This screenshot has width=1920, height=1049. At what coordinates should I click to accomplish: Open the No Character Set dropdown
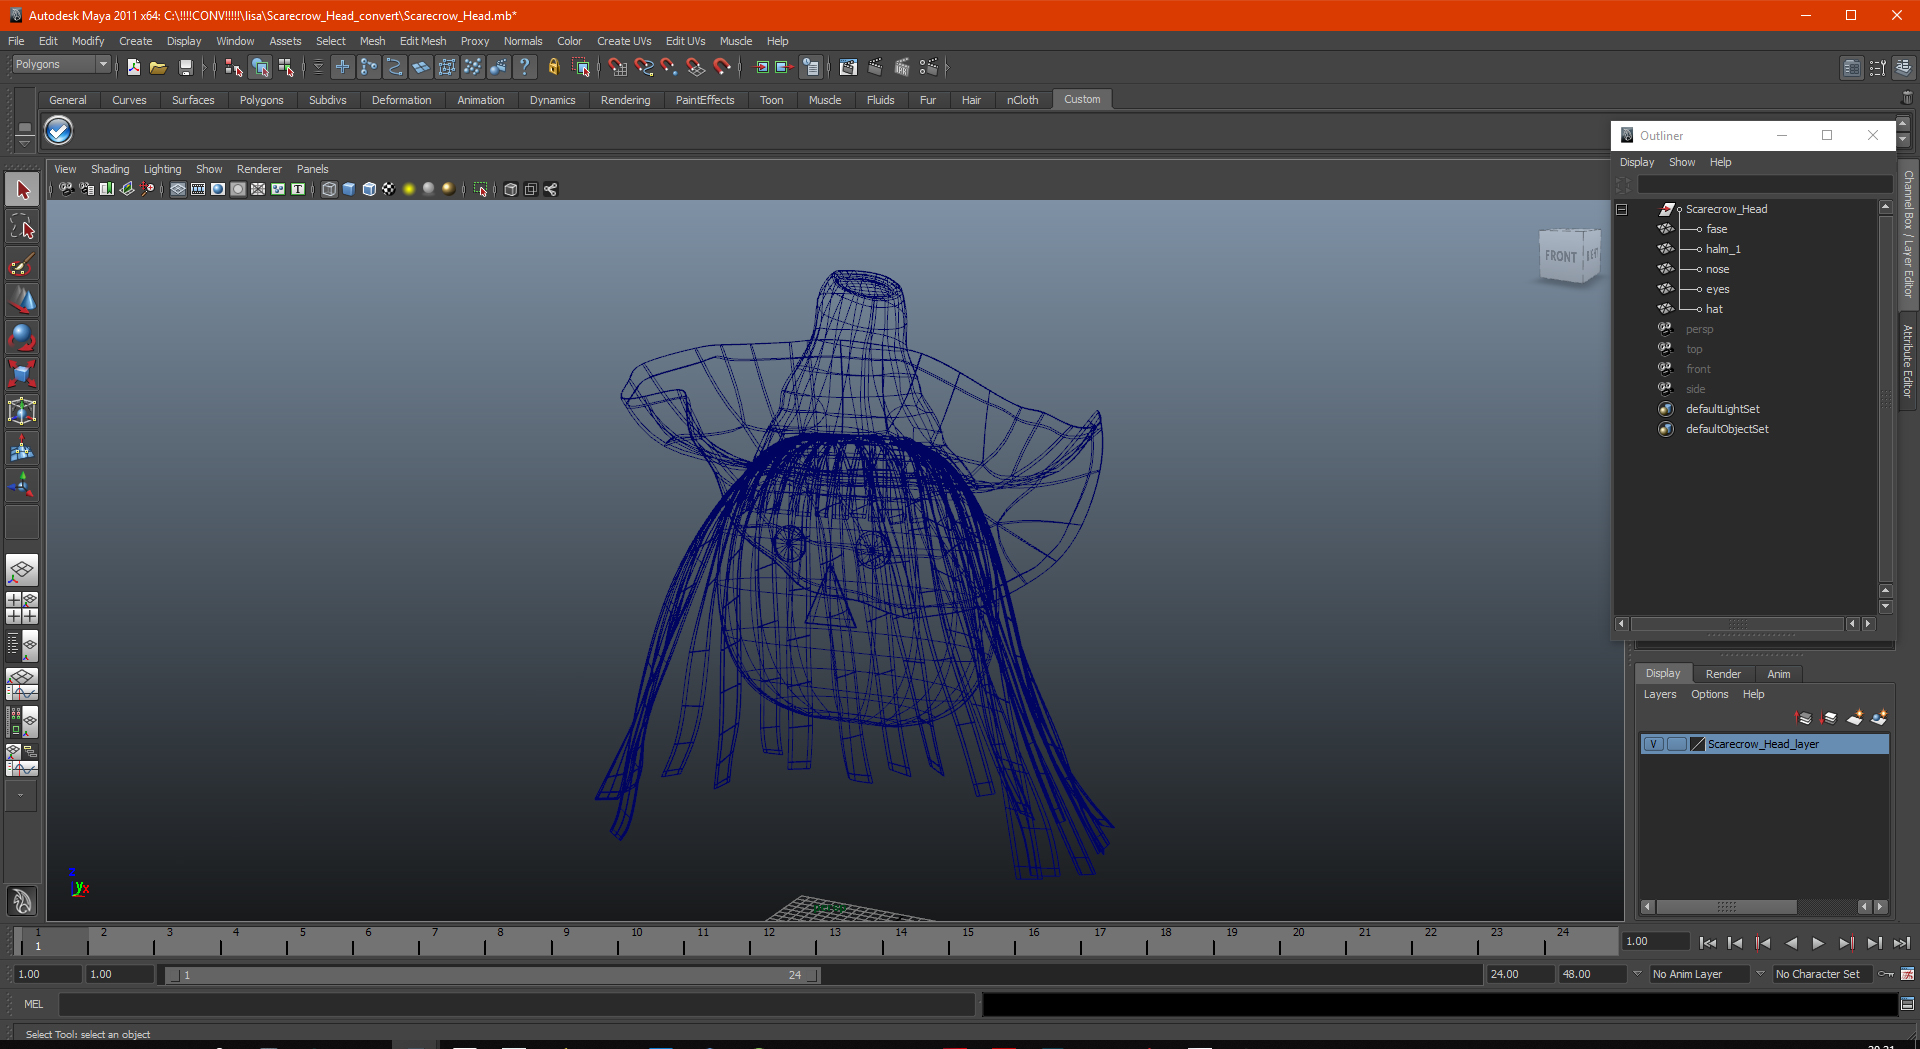point(1822,974)
